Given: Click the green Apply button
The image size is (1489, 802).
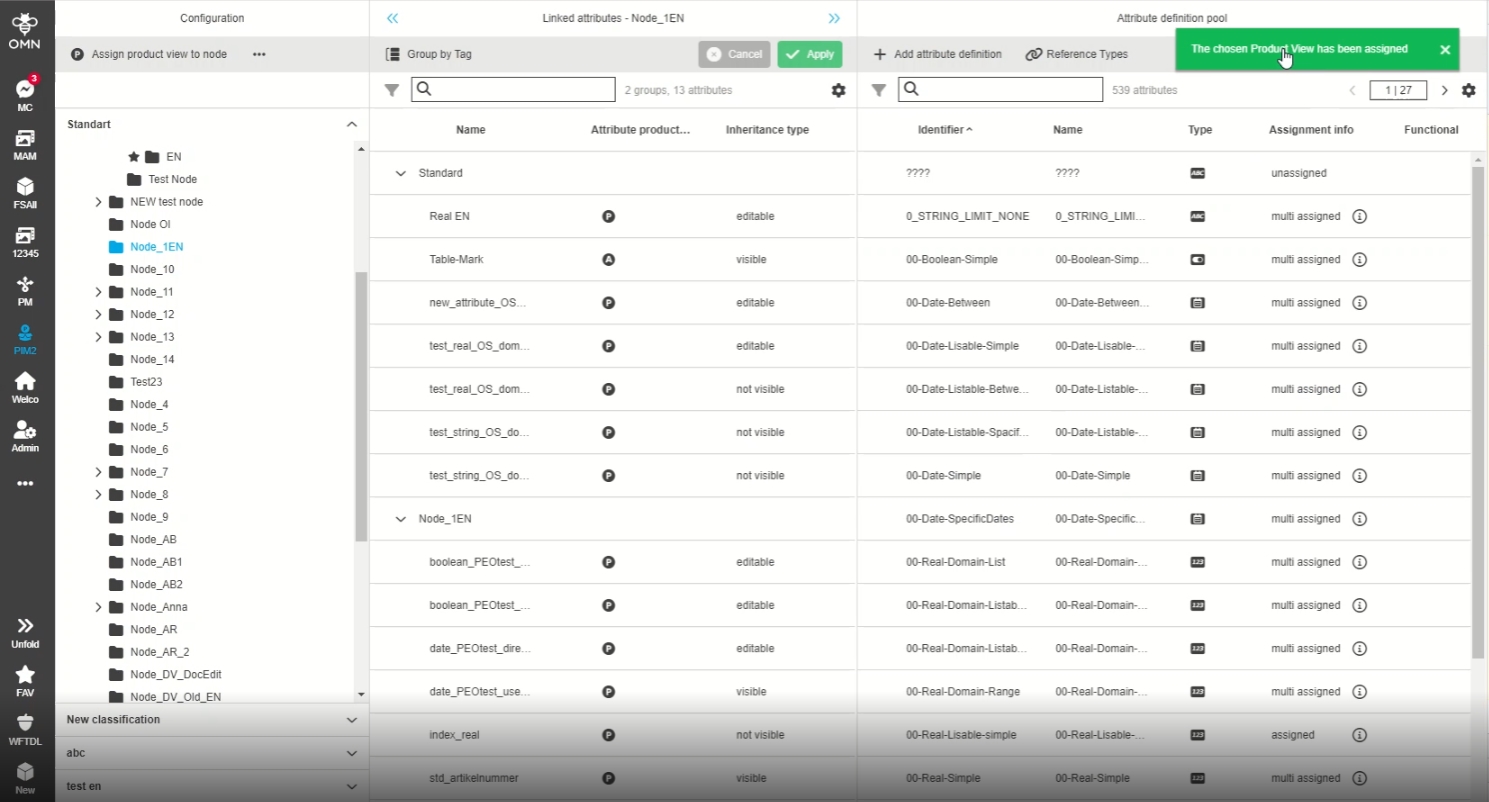Looking at the screenshot, I should (x=809, y=54).
